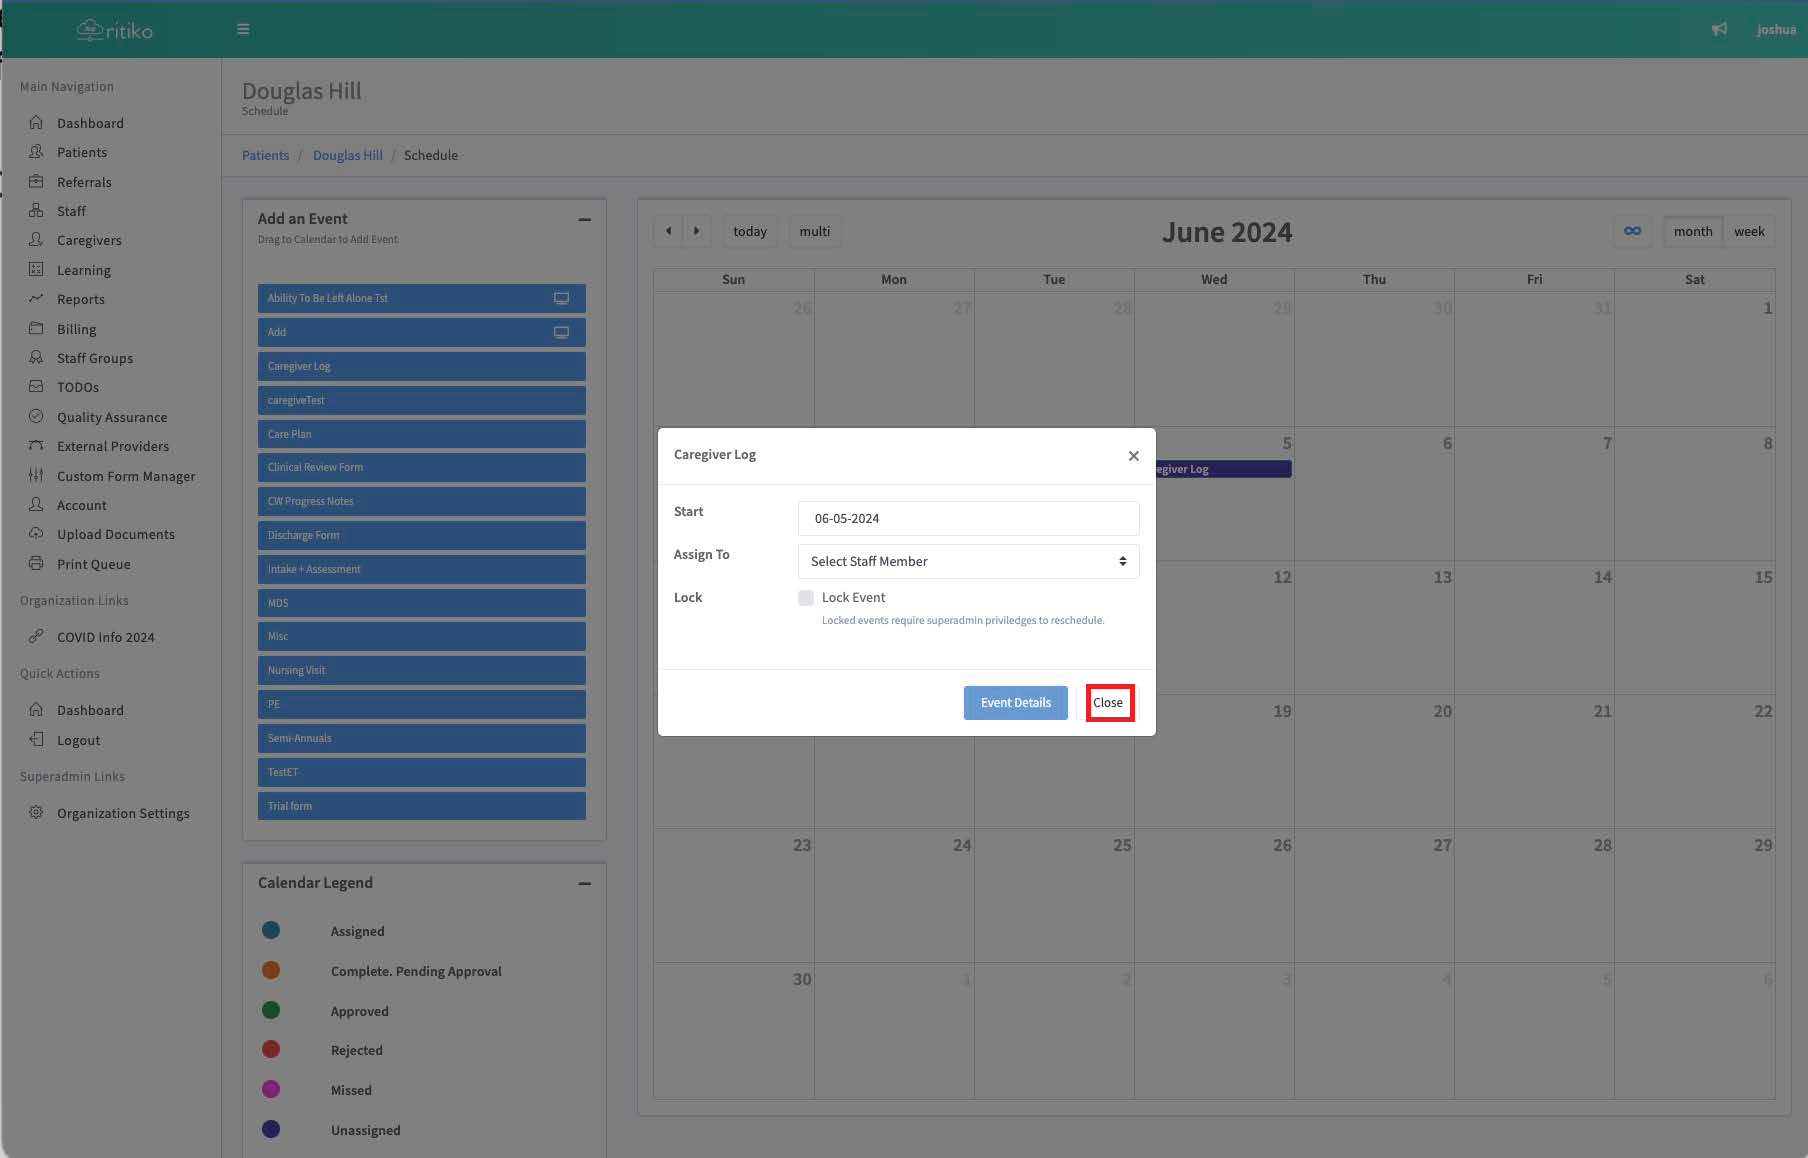This screenshot has width=1808, height=1158.
Task: Go to previous month with left arrow
Action: (668, 231)
